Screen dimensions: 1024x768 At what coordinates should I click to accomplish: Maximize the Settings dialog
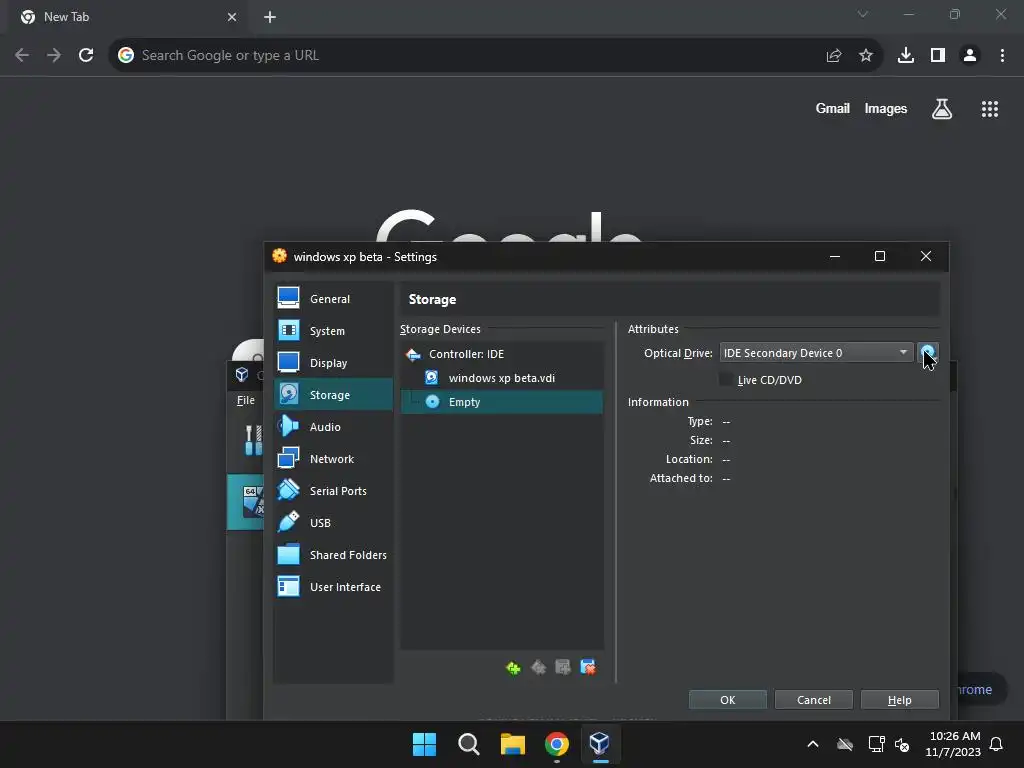[x=880, y=256]
